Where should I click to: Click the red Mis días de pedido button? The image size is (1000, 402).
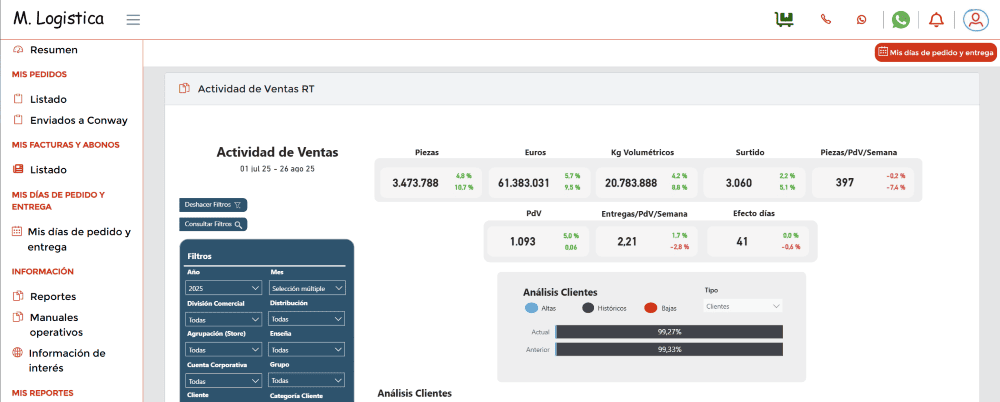pos(935,52)
